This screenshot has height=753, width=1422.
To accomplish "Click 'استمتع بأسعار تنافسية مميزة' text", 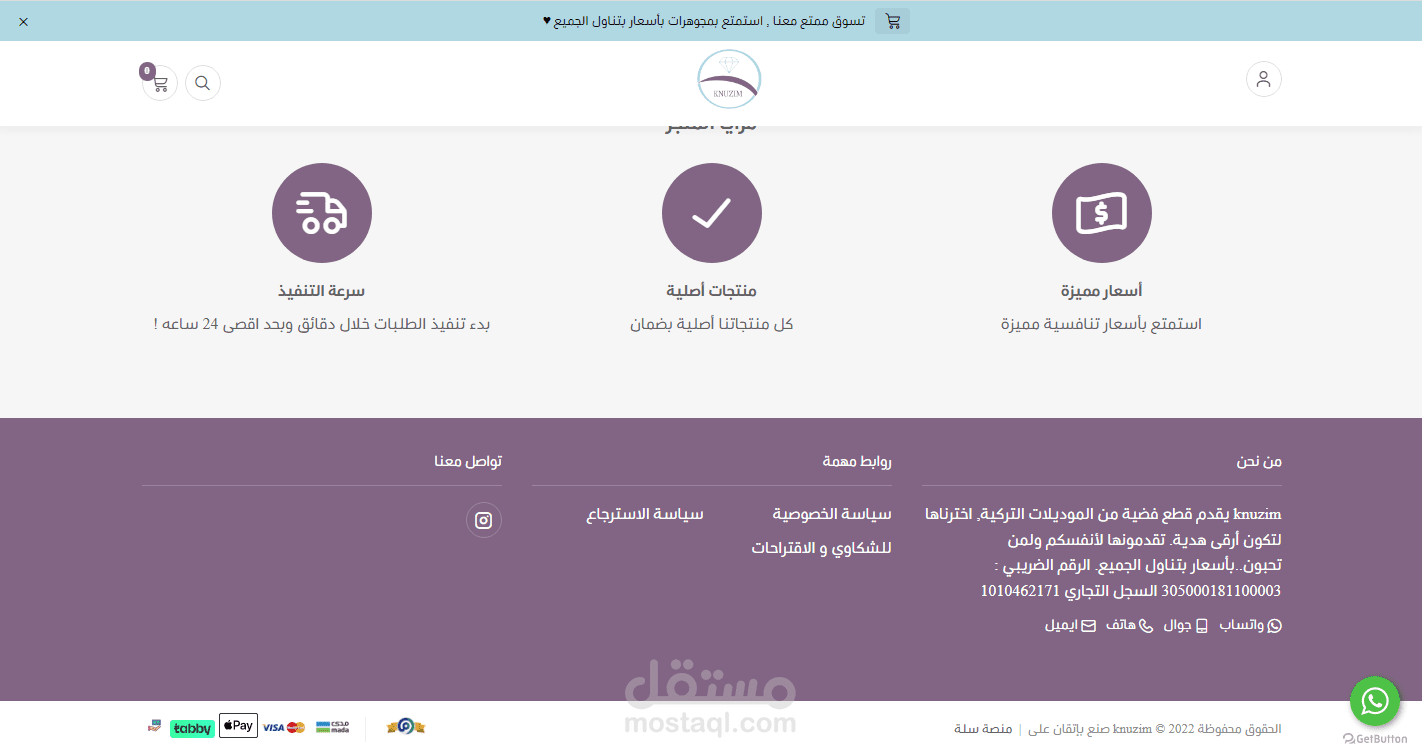I will [1101, 324].
